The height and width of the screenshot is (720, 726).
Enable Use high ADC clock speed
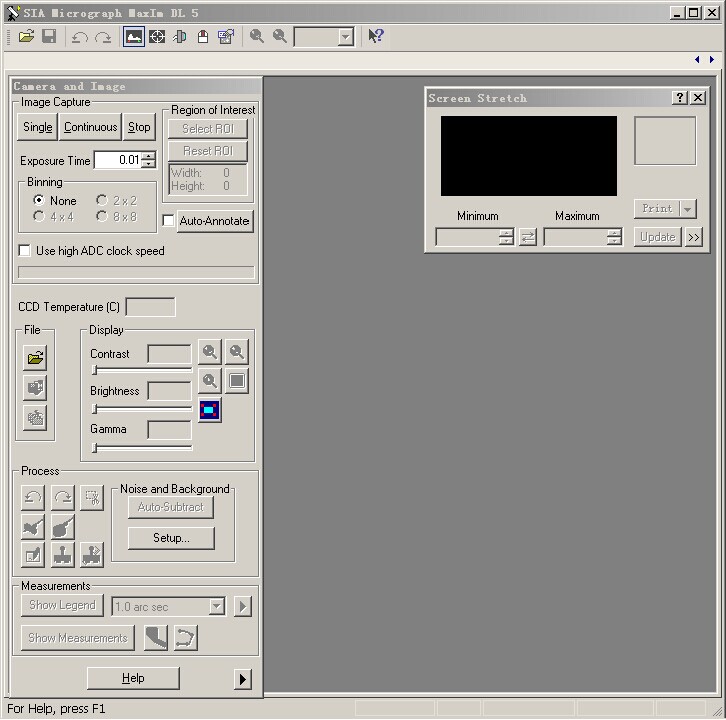[x=25, y=251]
